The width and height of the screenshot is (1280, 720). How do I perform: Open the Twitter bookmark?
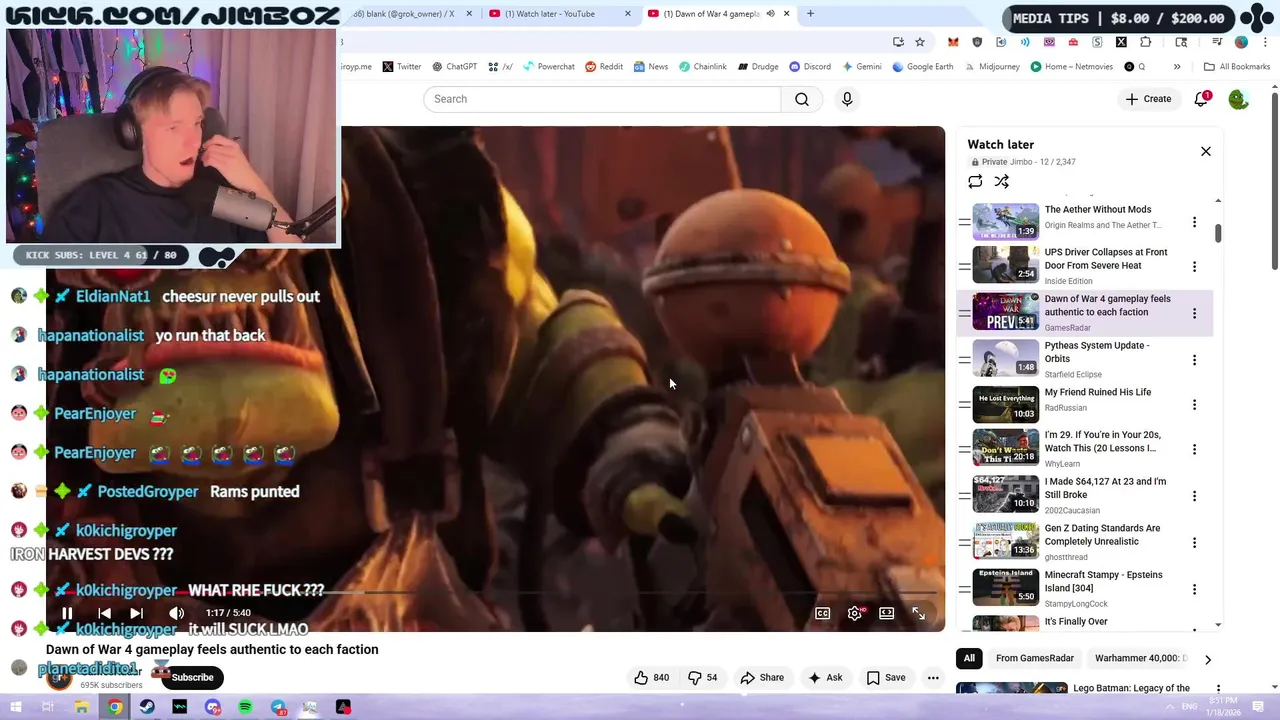[401, 67]
